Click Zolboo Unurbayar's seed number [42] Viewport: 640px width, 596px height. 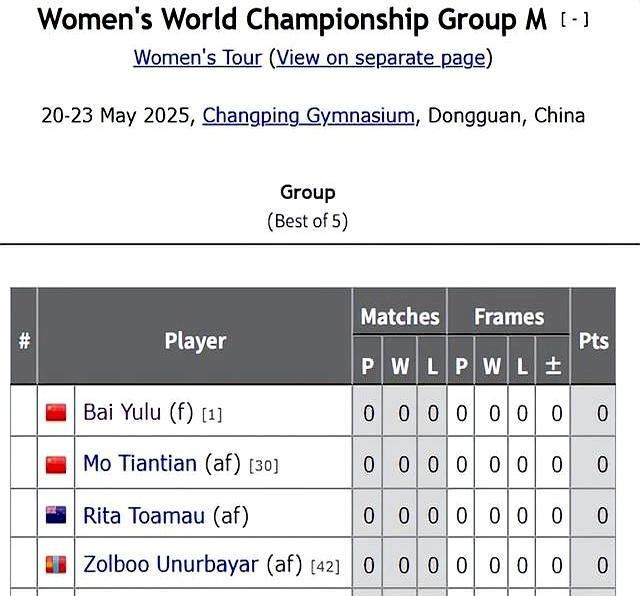tap(325, 567)
